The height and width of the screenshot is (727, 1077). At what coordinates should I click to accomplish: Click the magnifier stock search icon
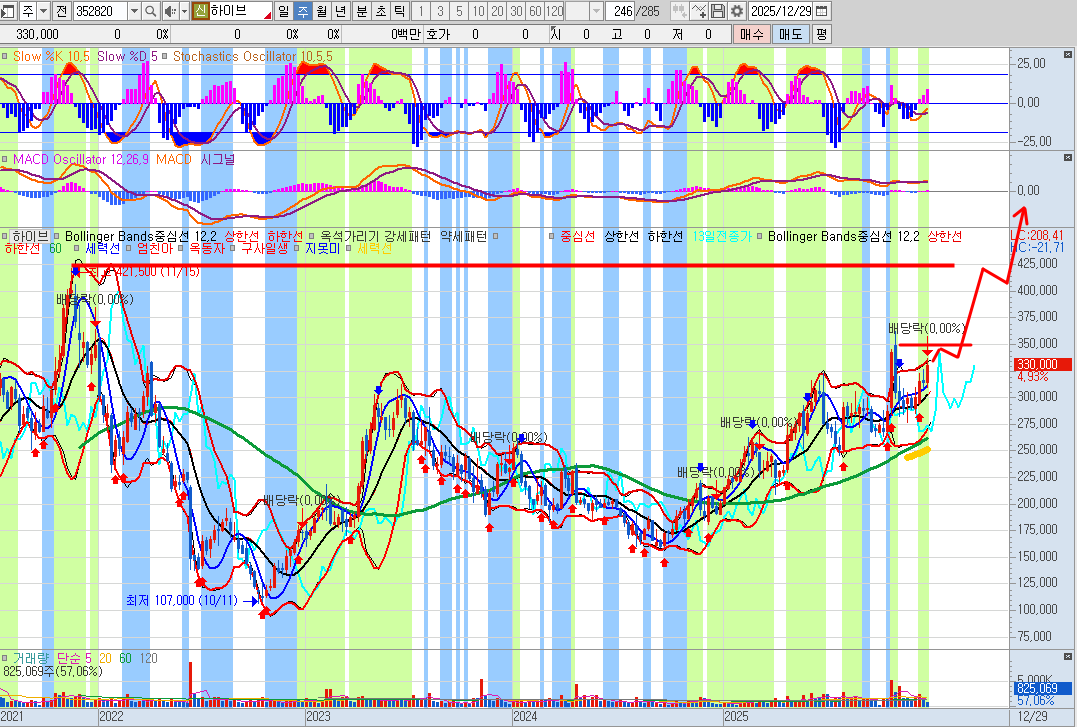(x=150, y=11)
